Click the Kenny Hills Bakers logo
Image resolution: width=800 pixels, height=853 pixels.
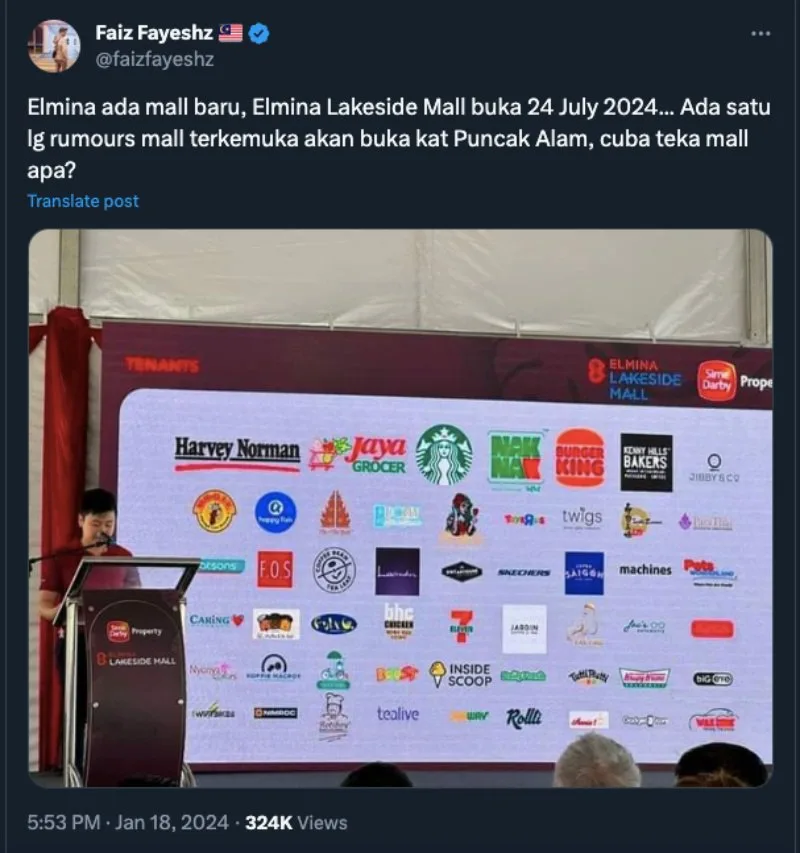point(646,462)
